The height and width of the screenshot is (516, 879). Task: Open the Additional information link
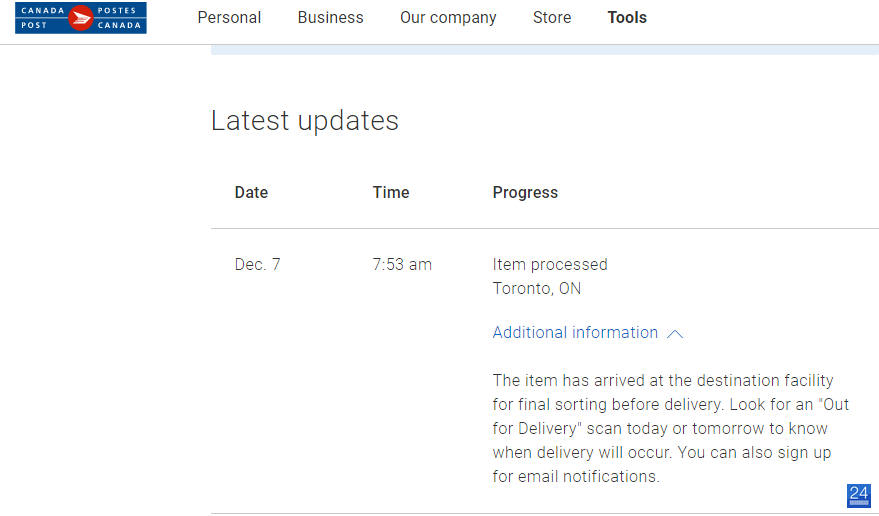575,333
